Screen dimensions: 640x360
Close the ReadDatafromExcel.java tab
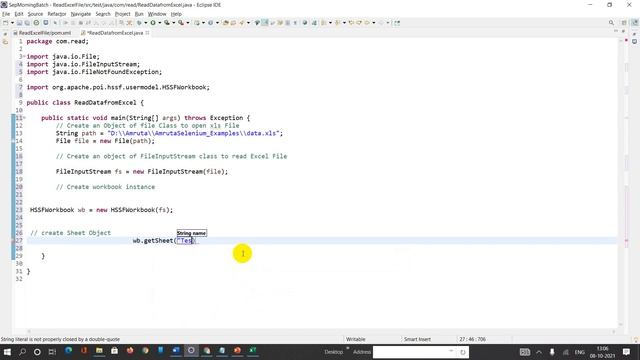[147, 33]
